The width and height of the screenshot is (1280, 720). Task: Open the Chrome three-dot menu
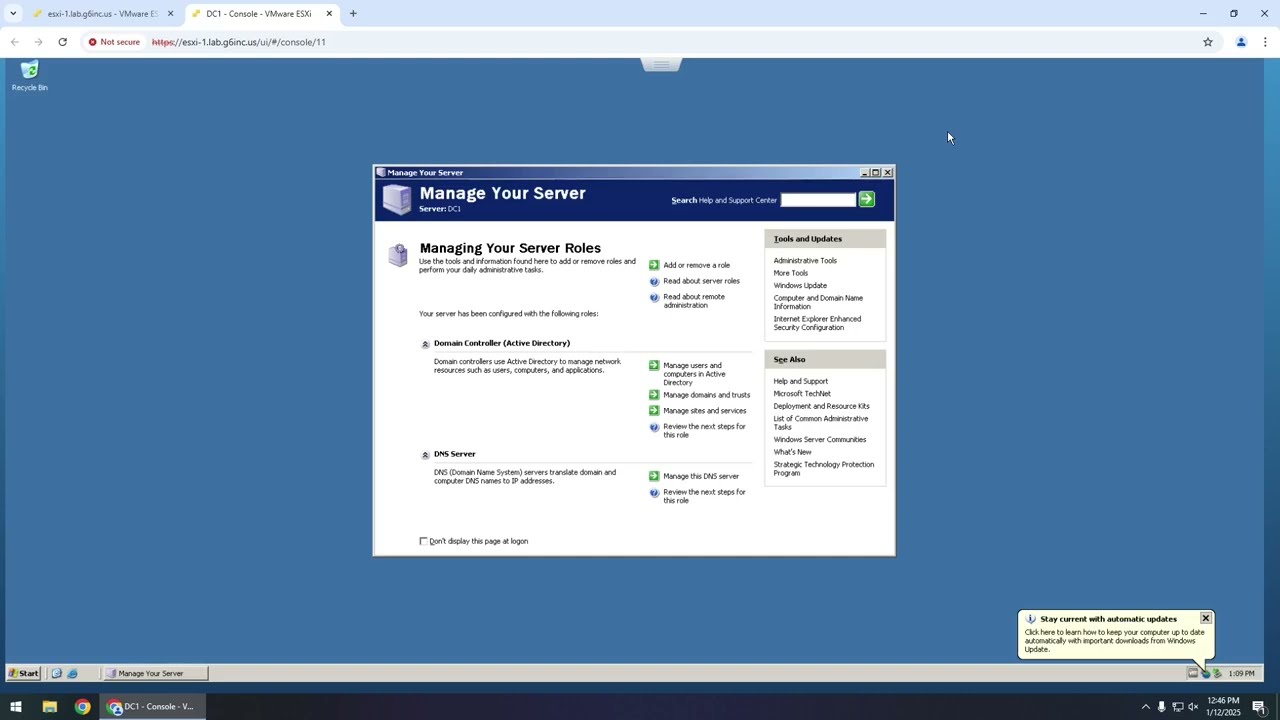[1265, 42]
